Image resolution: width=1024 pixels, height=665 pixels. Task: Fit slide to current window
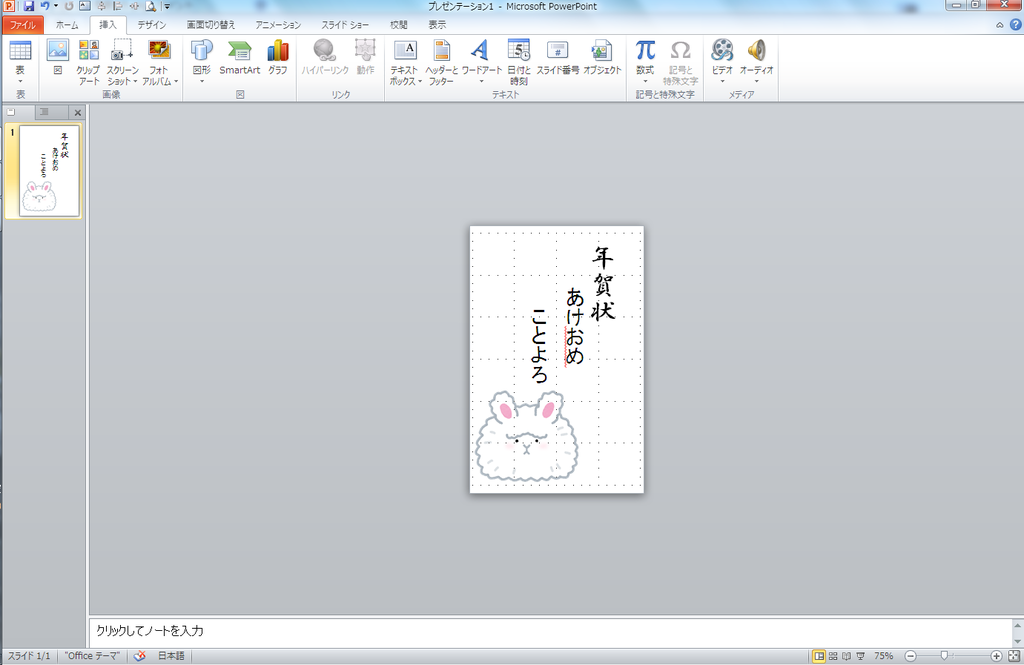1014,656
